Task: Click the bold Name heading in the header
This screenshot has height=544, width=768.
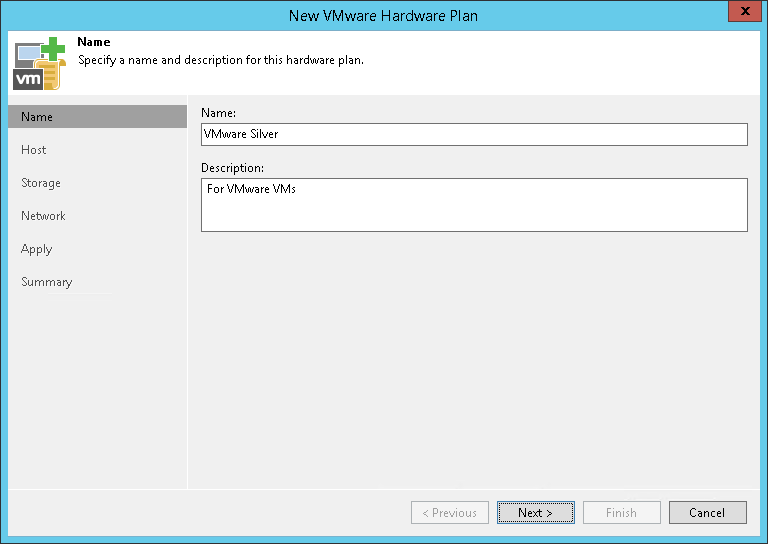Action: click(94, 42)
